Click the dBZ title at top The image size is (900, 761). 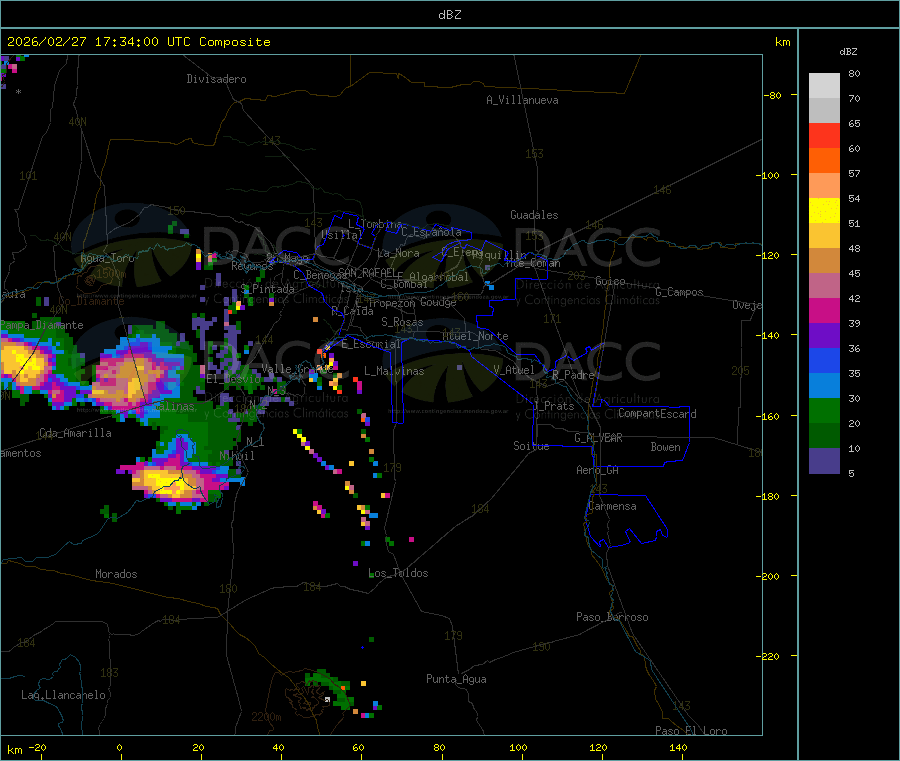(x=449, y=15)
